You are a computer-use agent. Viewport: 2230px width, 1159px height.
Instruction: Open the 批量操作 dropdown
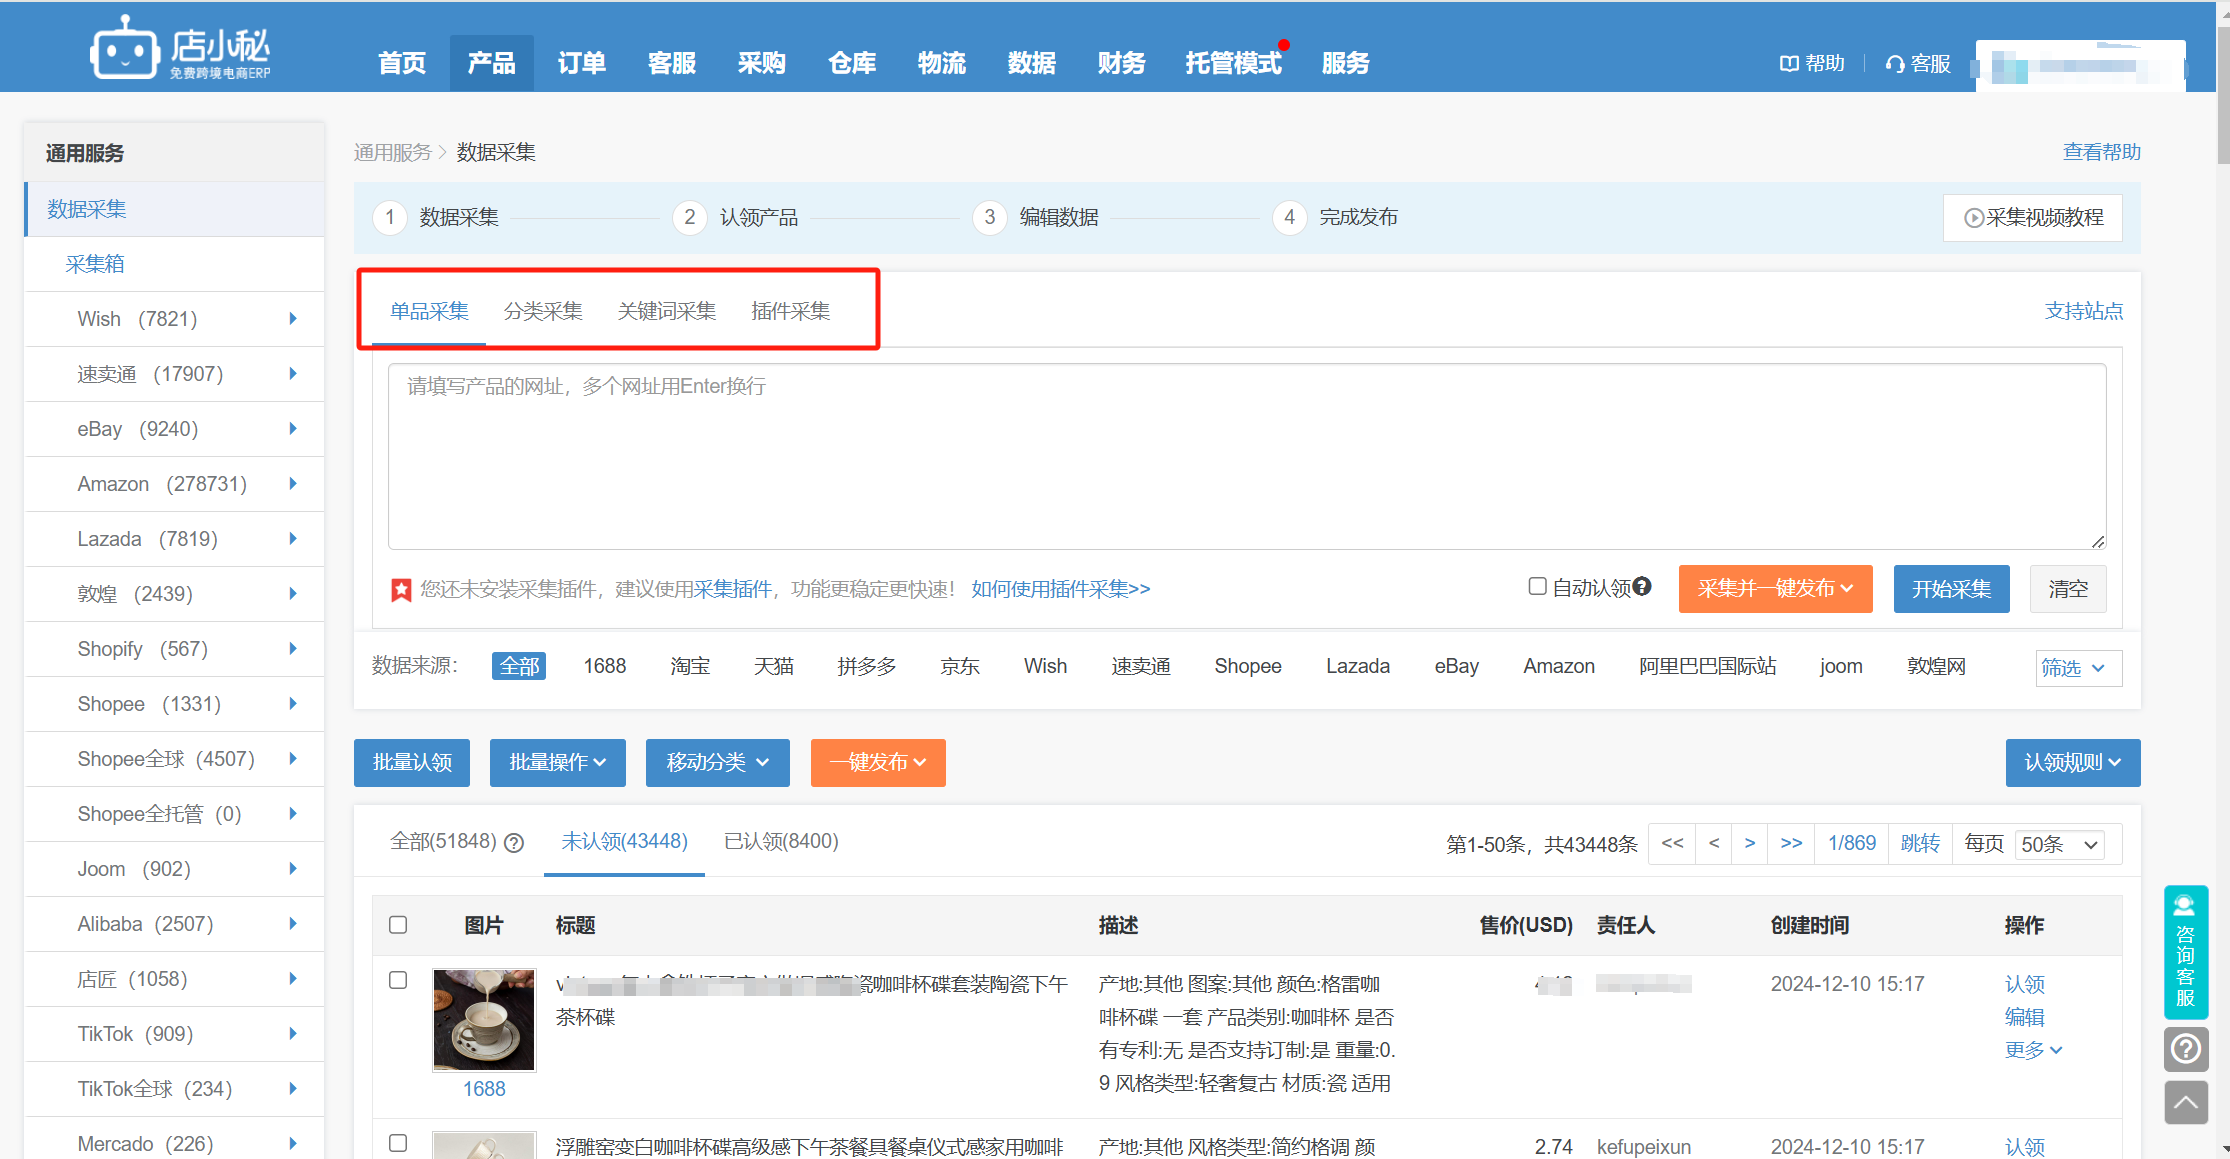tap(558, 763)
